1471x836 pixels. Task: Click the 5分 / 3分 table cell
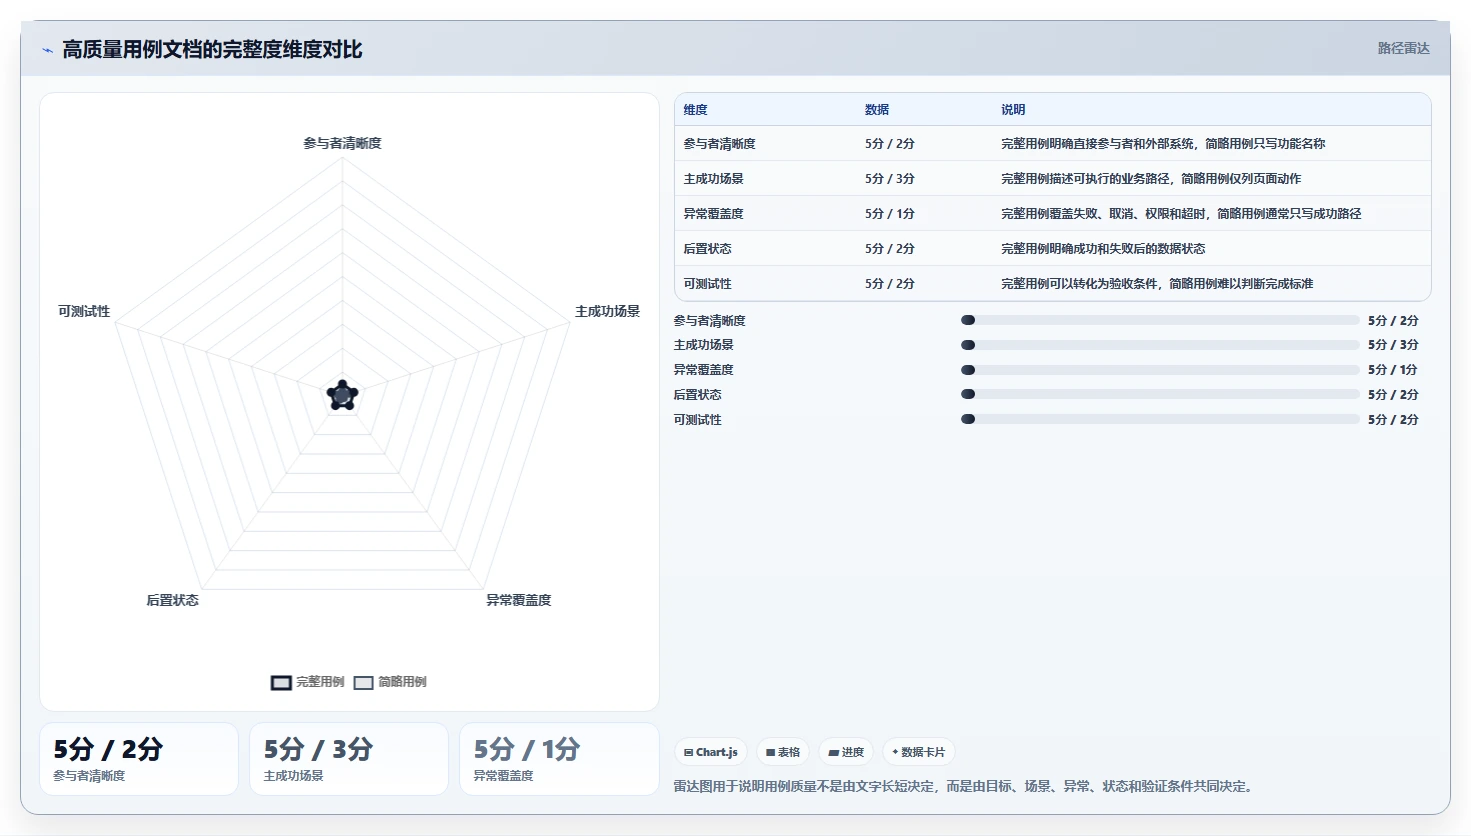[890, 179]
